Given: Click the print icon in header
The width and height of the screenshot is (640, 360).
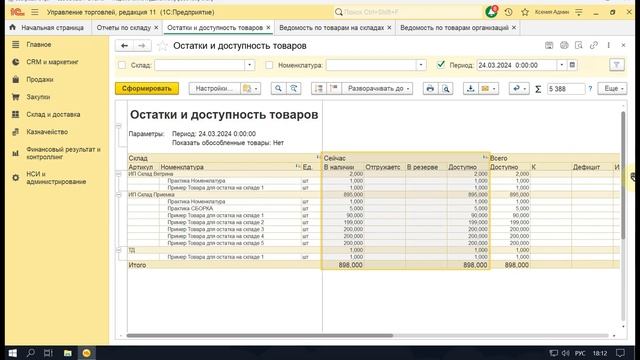Looking at the screenshot, I should [x=564, y=45].
